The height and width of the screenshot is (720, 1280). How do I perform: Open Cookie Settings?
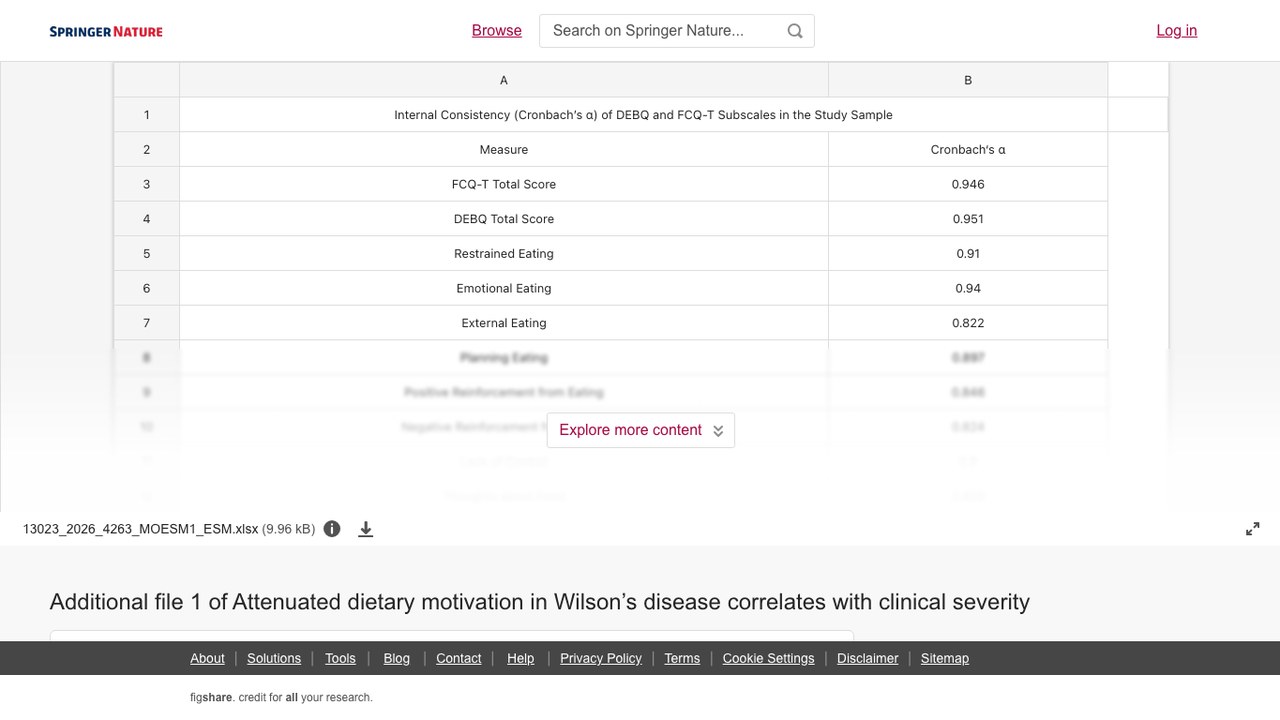pos(768,658)
